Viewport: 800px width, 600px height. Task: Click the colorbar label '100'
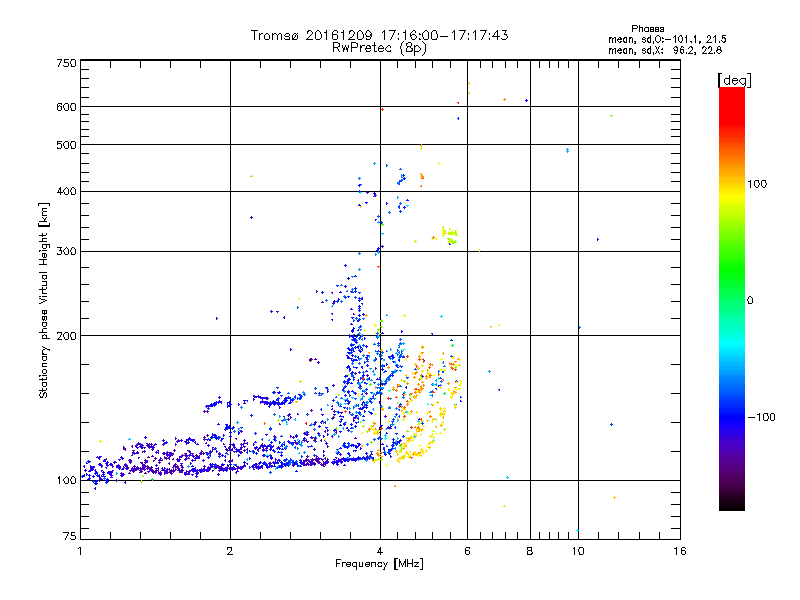pos(757,184)
